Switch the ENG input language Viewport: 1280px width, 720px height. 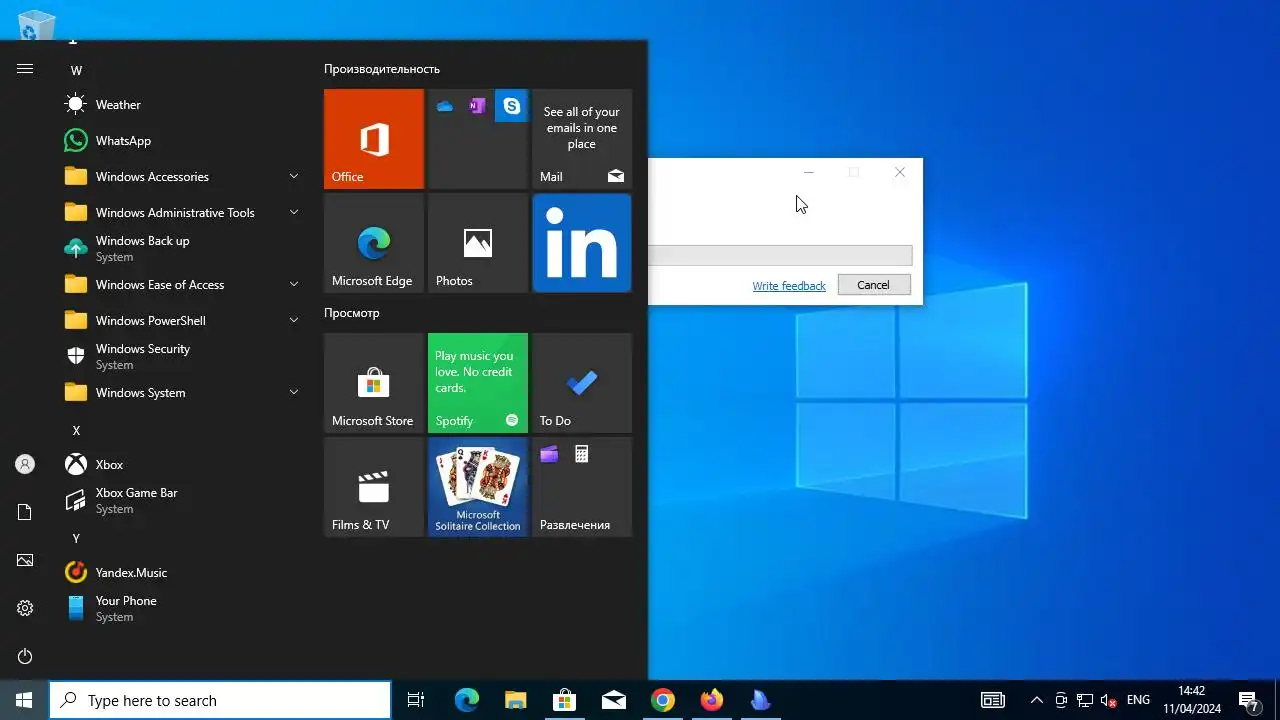(1138, 700)
